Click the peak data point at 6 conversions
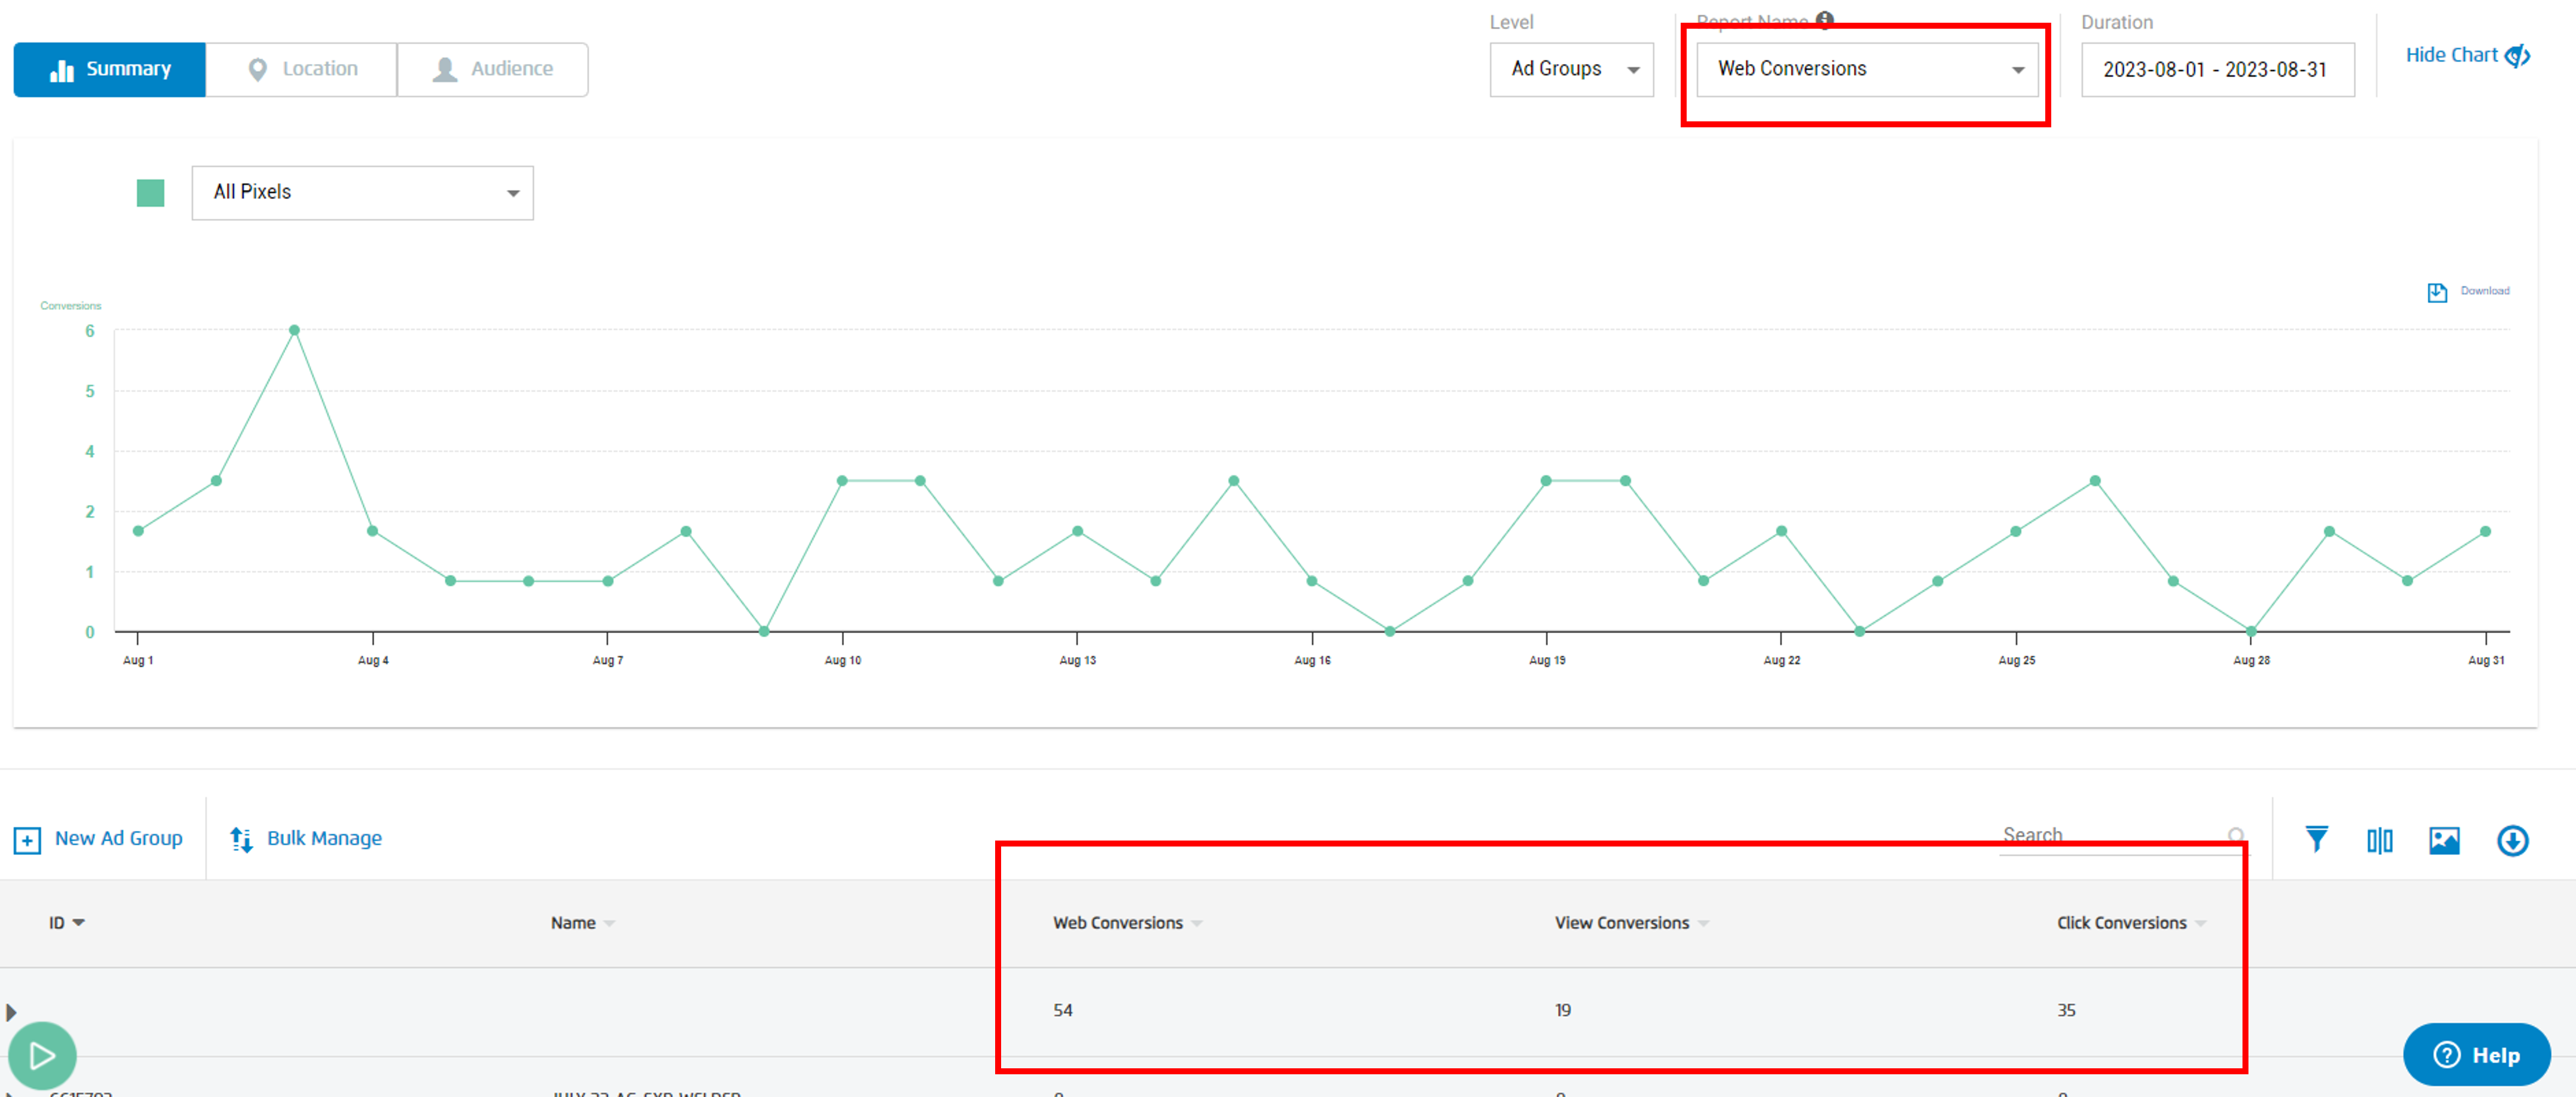The width and height of the screenshot is (2576, 1097). 294,330
